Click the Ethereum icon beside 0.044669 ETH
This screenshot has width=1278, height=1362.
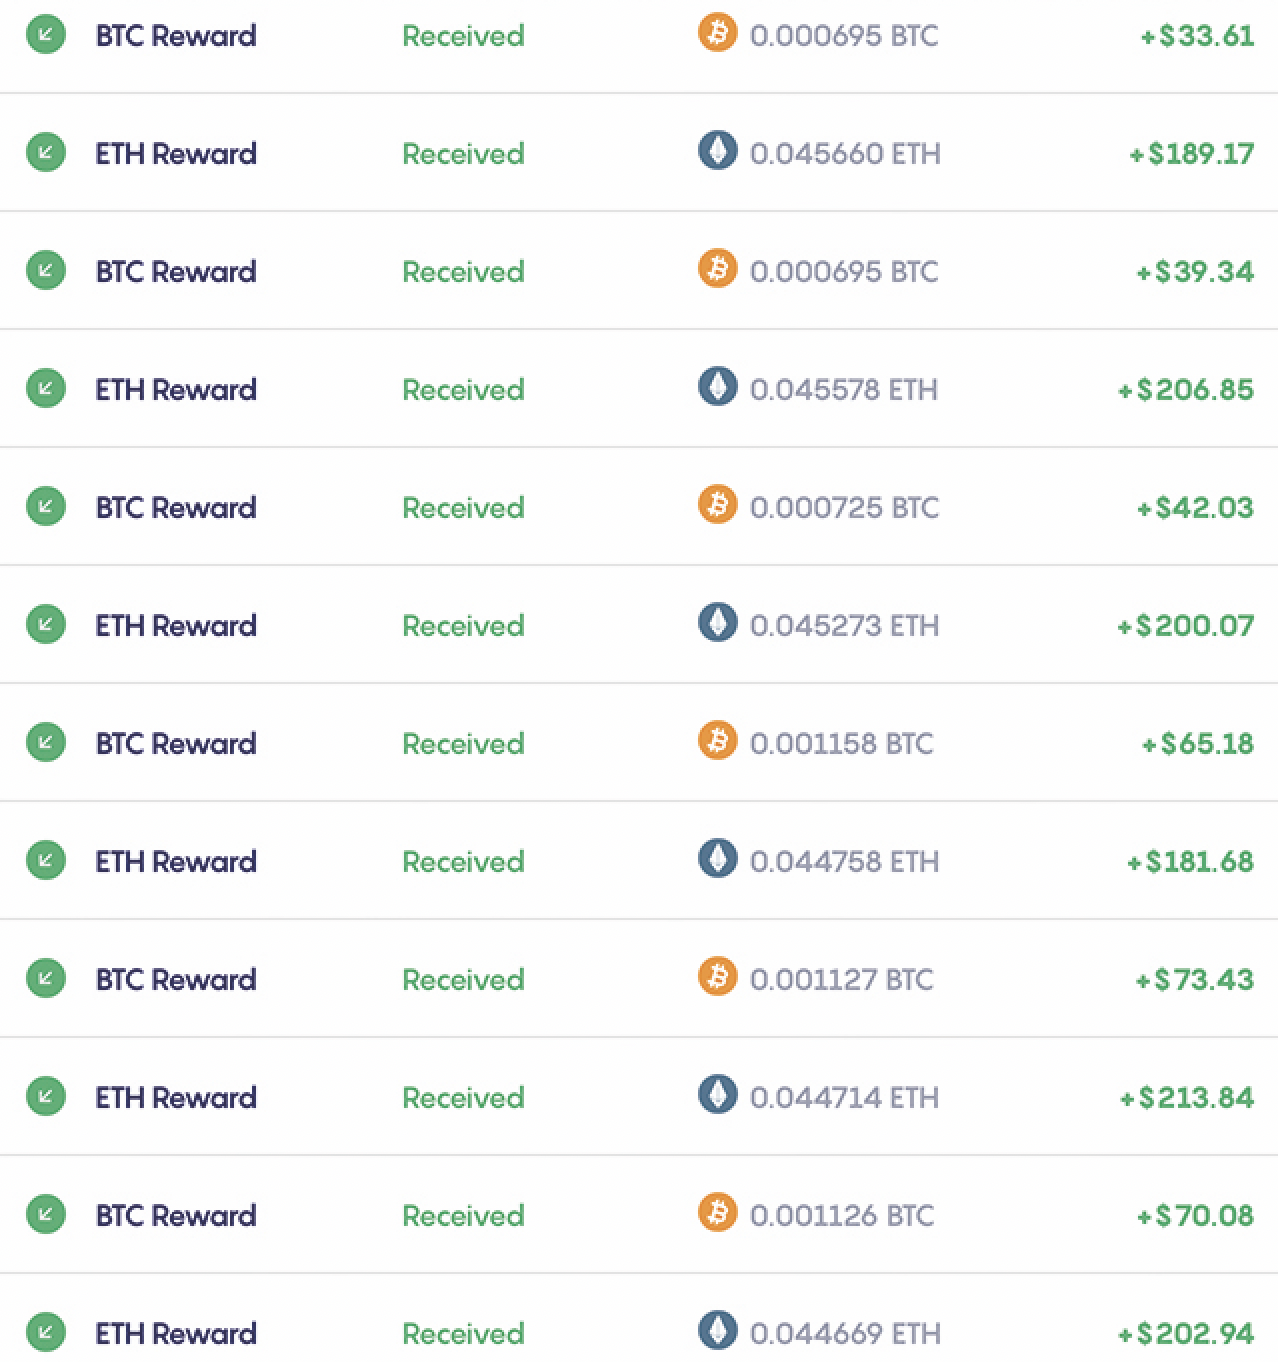pyautogui.click(x=717, y=1330)
